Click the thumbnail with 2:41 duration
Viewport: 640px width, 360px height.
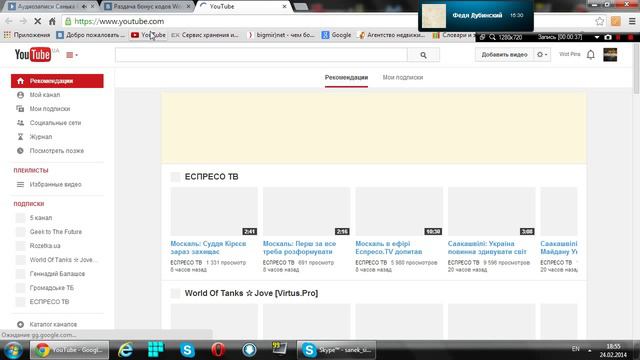(214, 211)
